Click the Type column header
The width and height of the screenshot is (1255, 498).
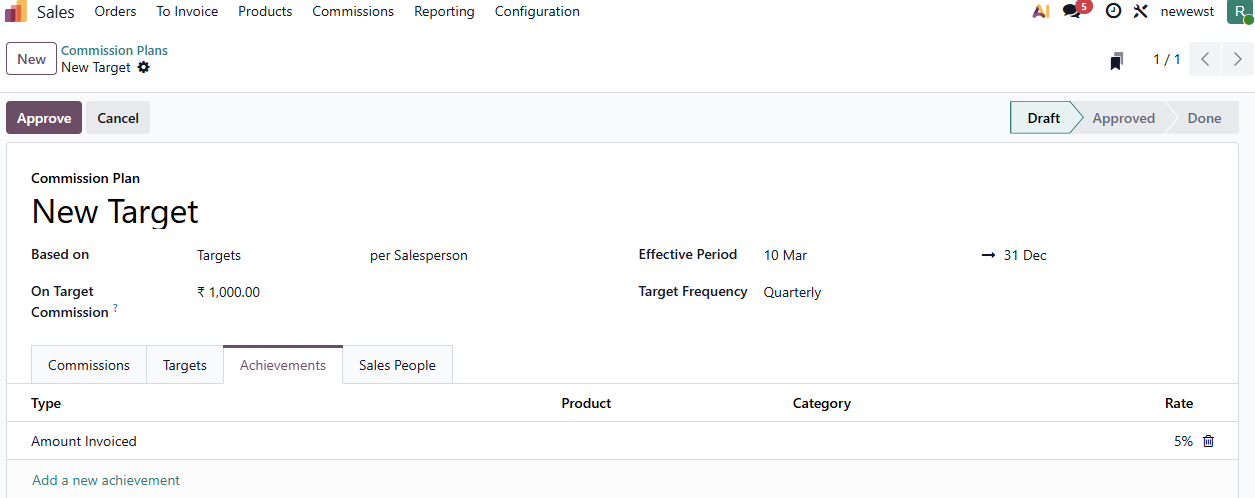46,403
